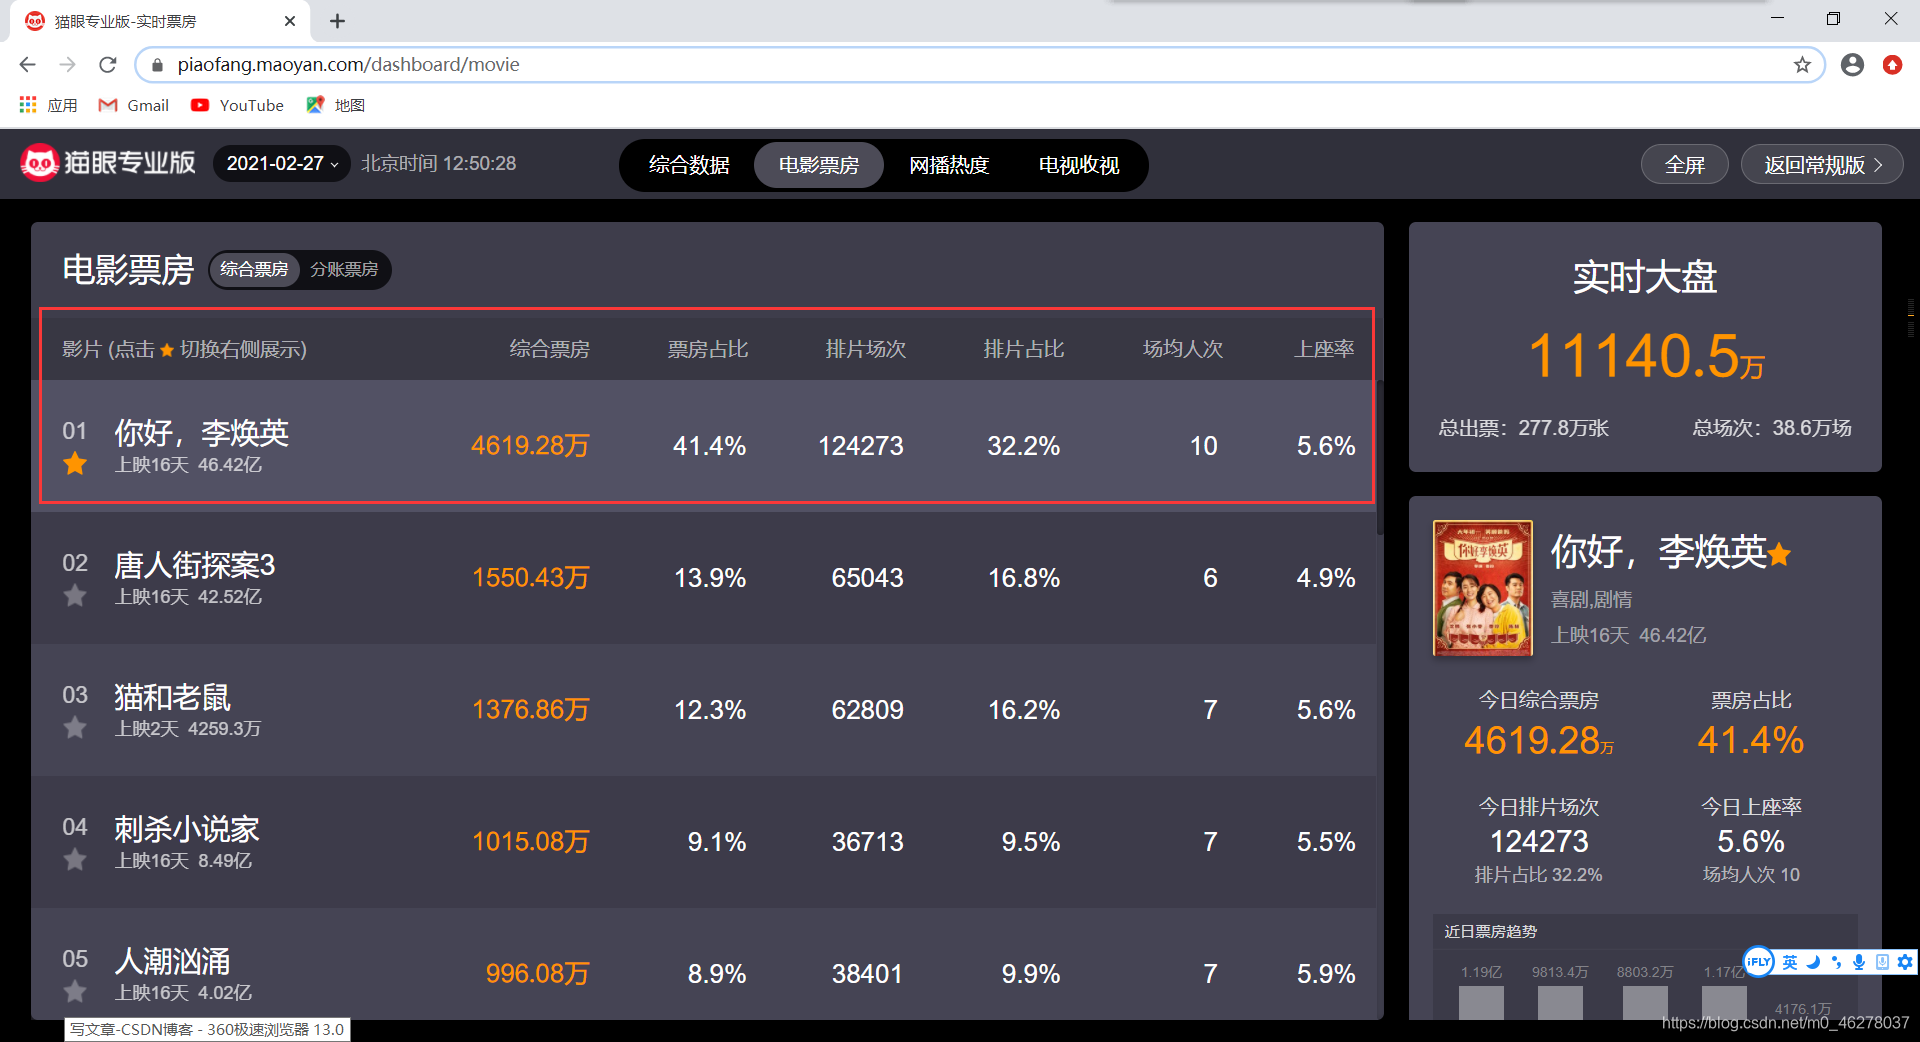Image resolution: width=1920 pixels, height=1042 pixels.
Task: Reload the page with refresh icon
Action: tap(108, 64)
